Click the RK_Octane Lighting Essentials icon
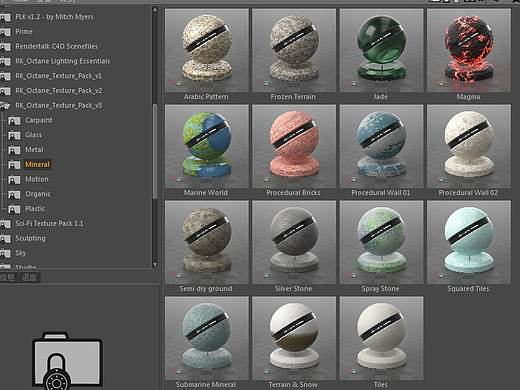Image resolution: width=520 pixels, height=390 pixels. coord(5,62)
